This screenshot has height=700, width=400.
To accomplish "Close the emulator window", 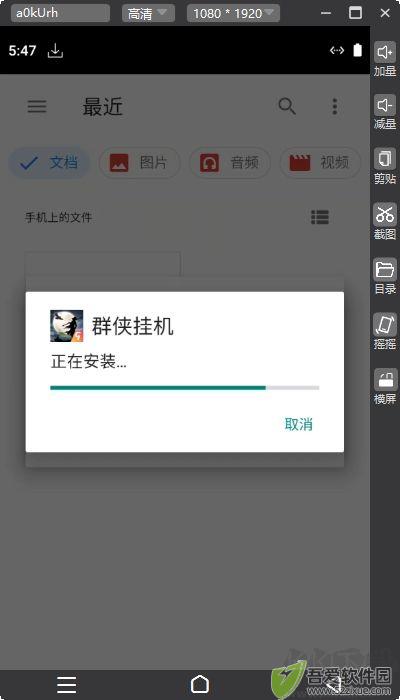I will pos(385,13).
